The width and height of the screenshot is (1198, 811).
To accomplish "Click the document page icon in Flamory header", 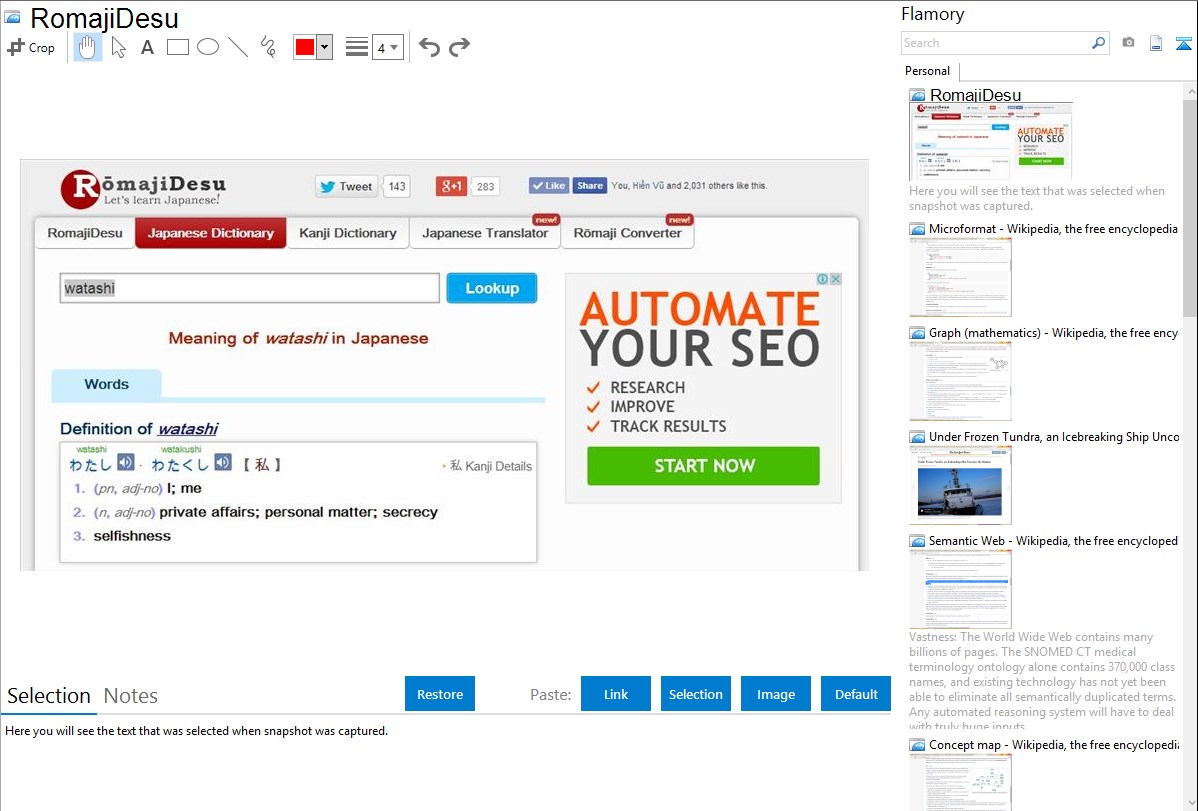I will click(x=1156, y=43).
